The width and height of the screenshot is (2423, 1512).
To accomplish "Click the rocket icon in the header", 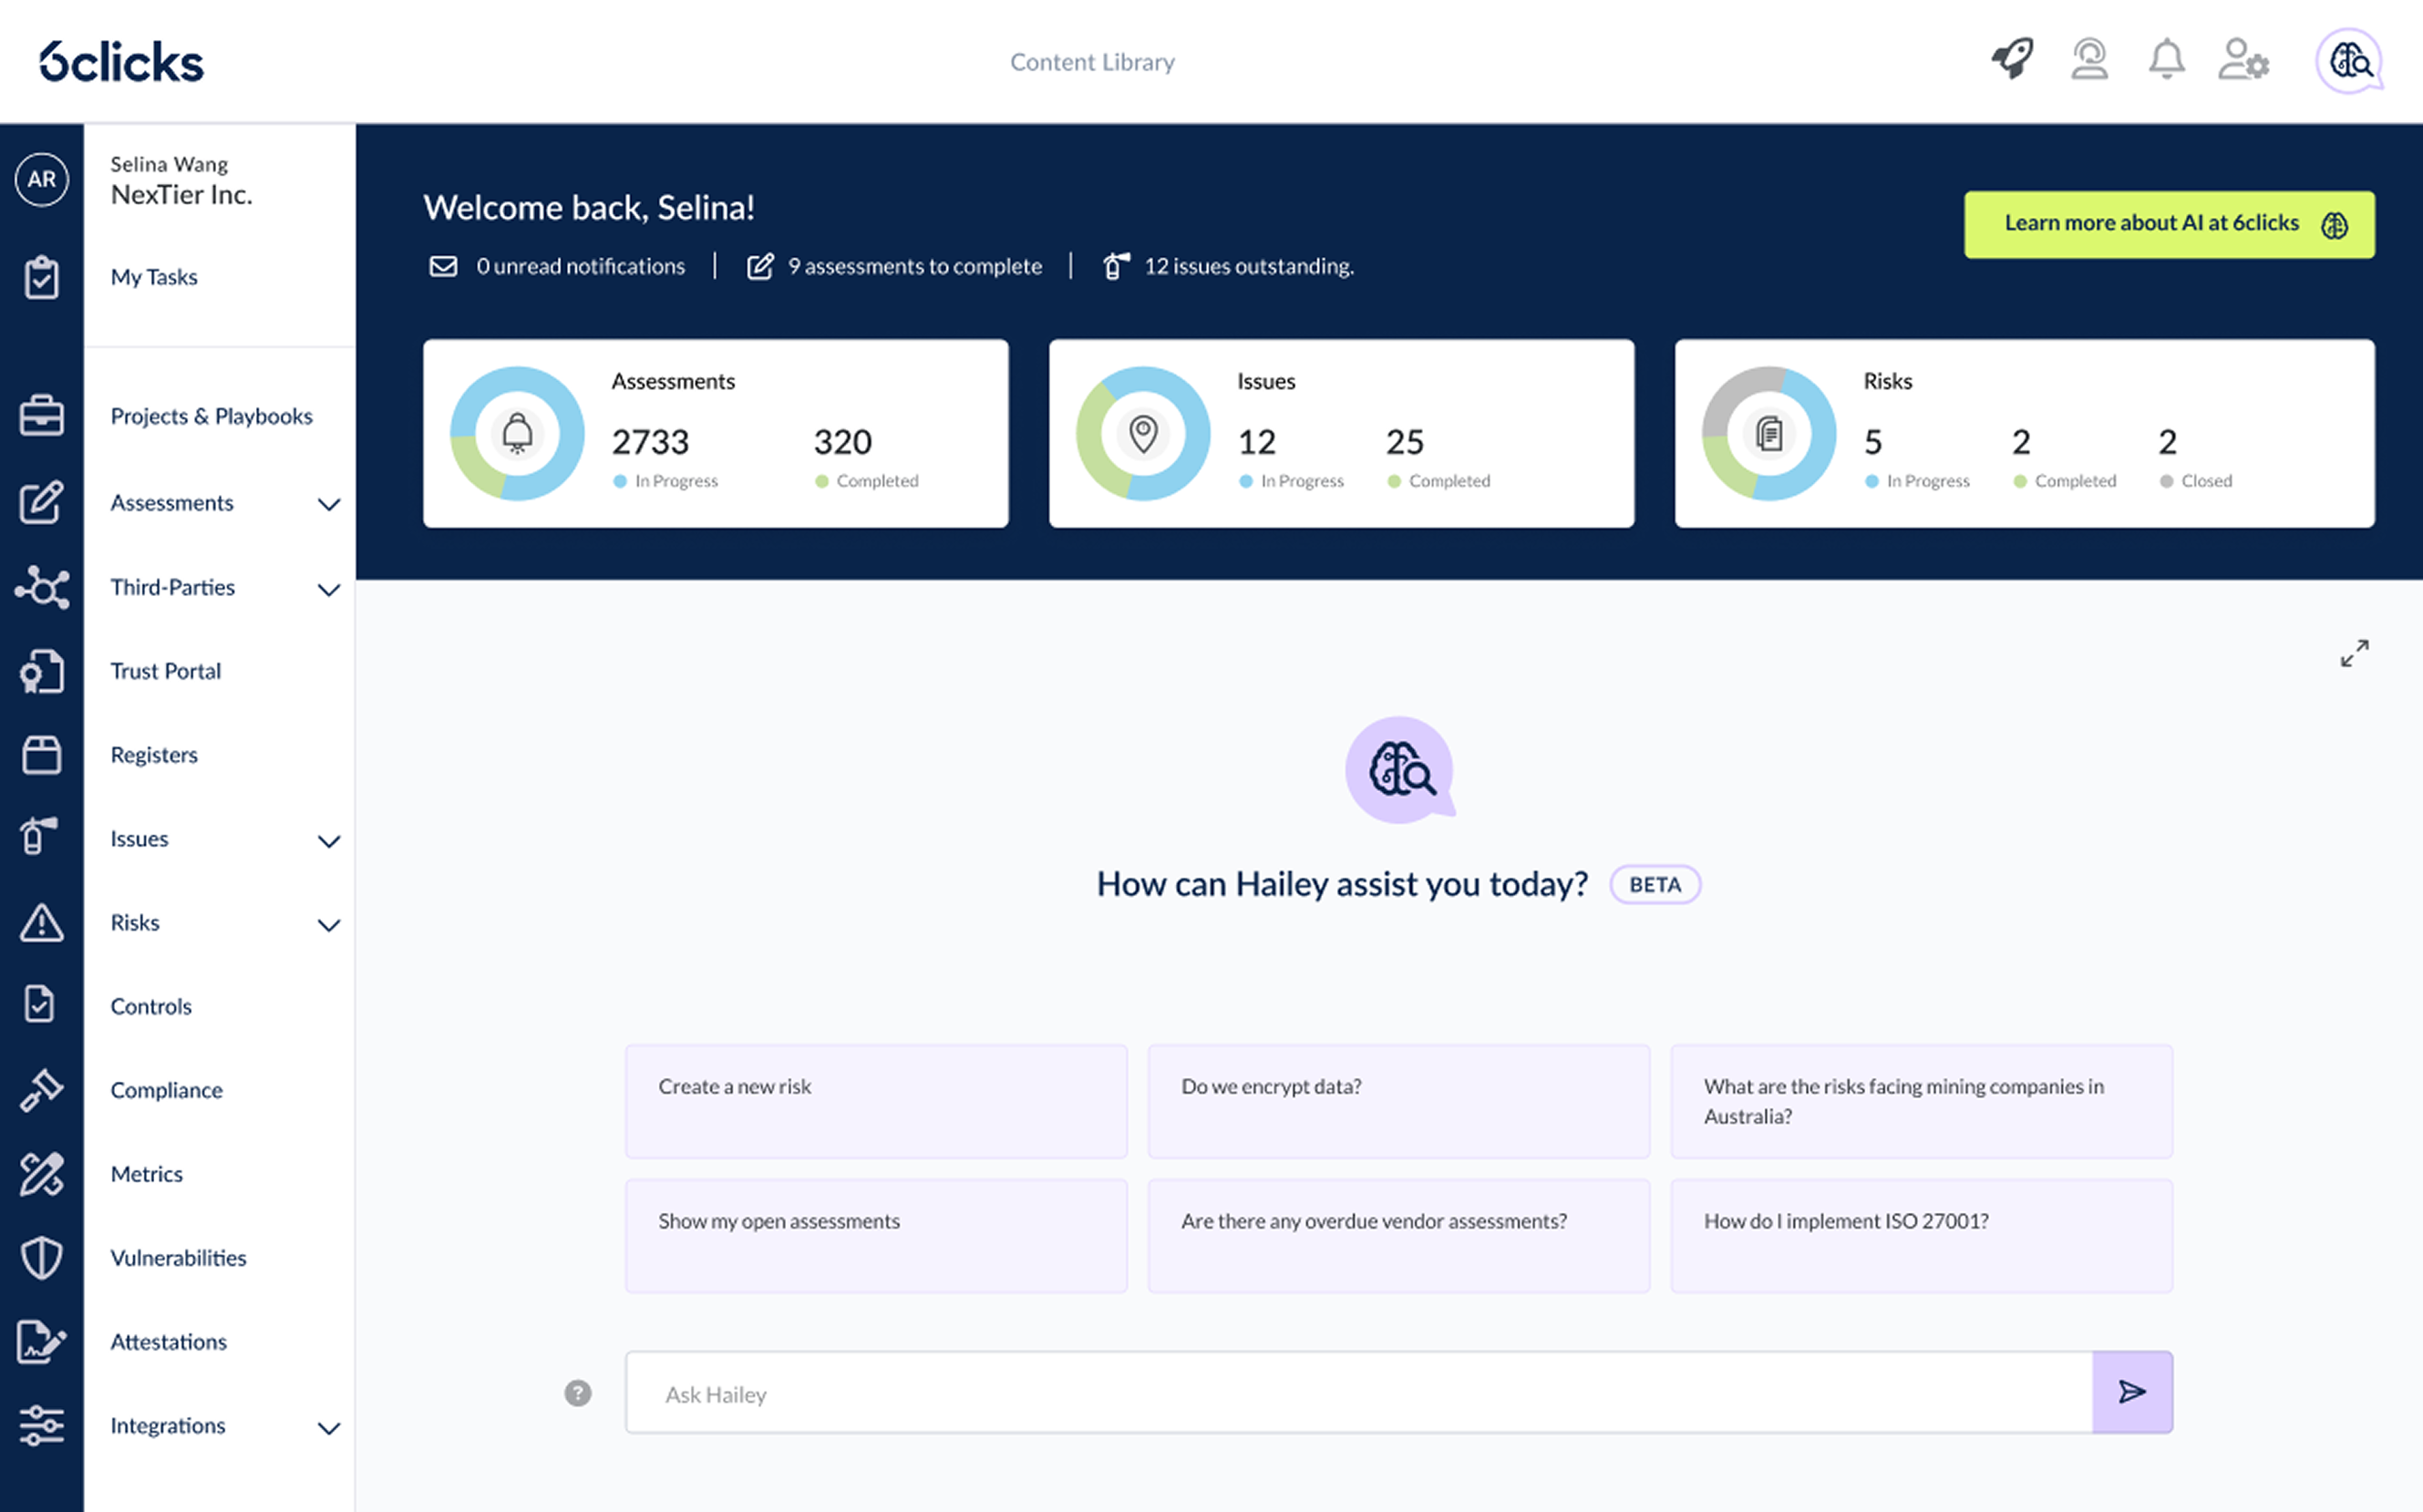I will (x=2012, y=60).
